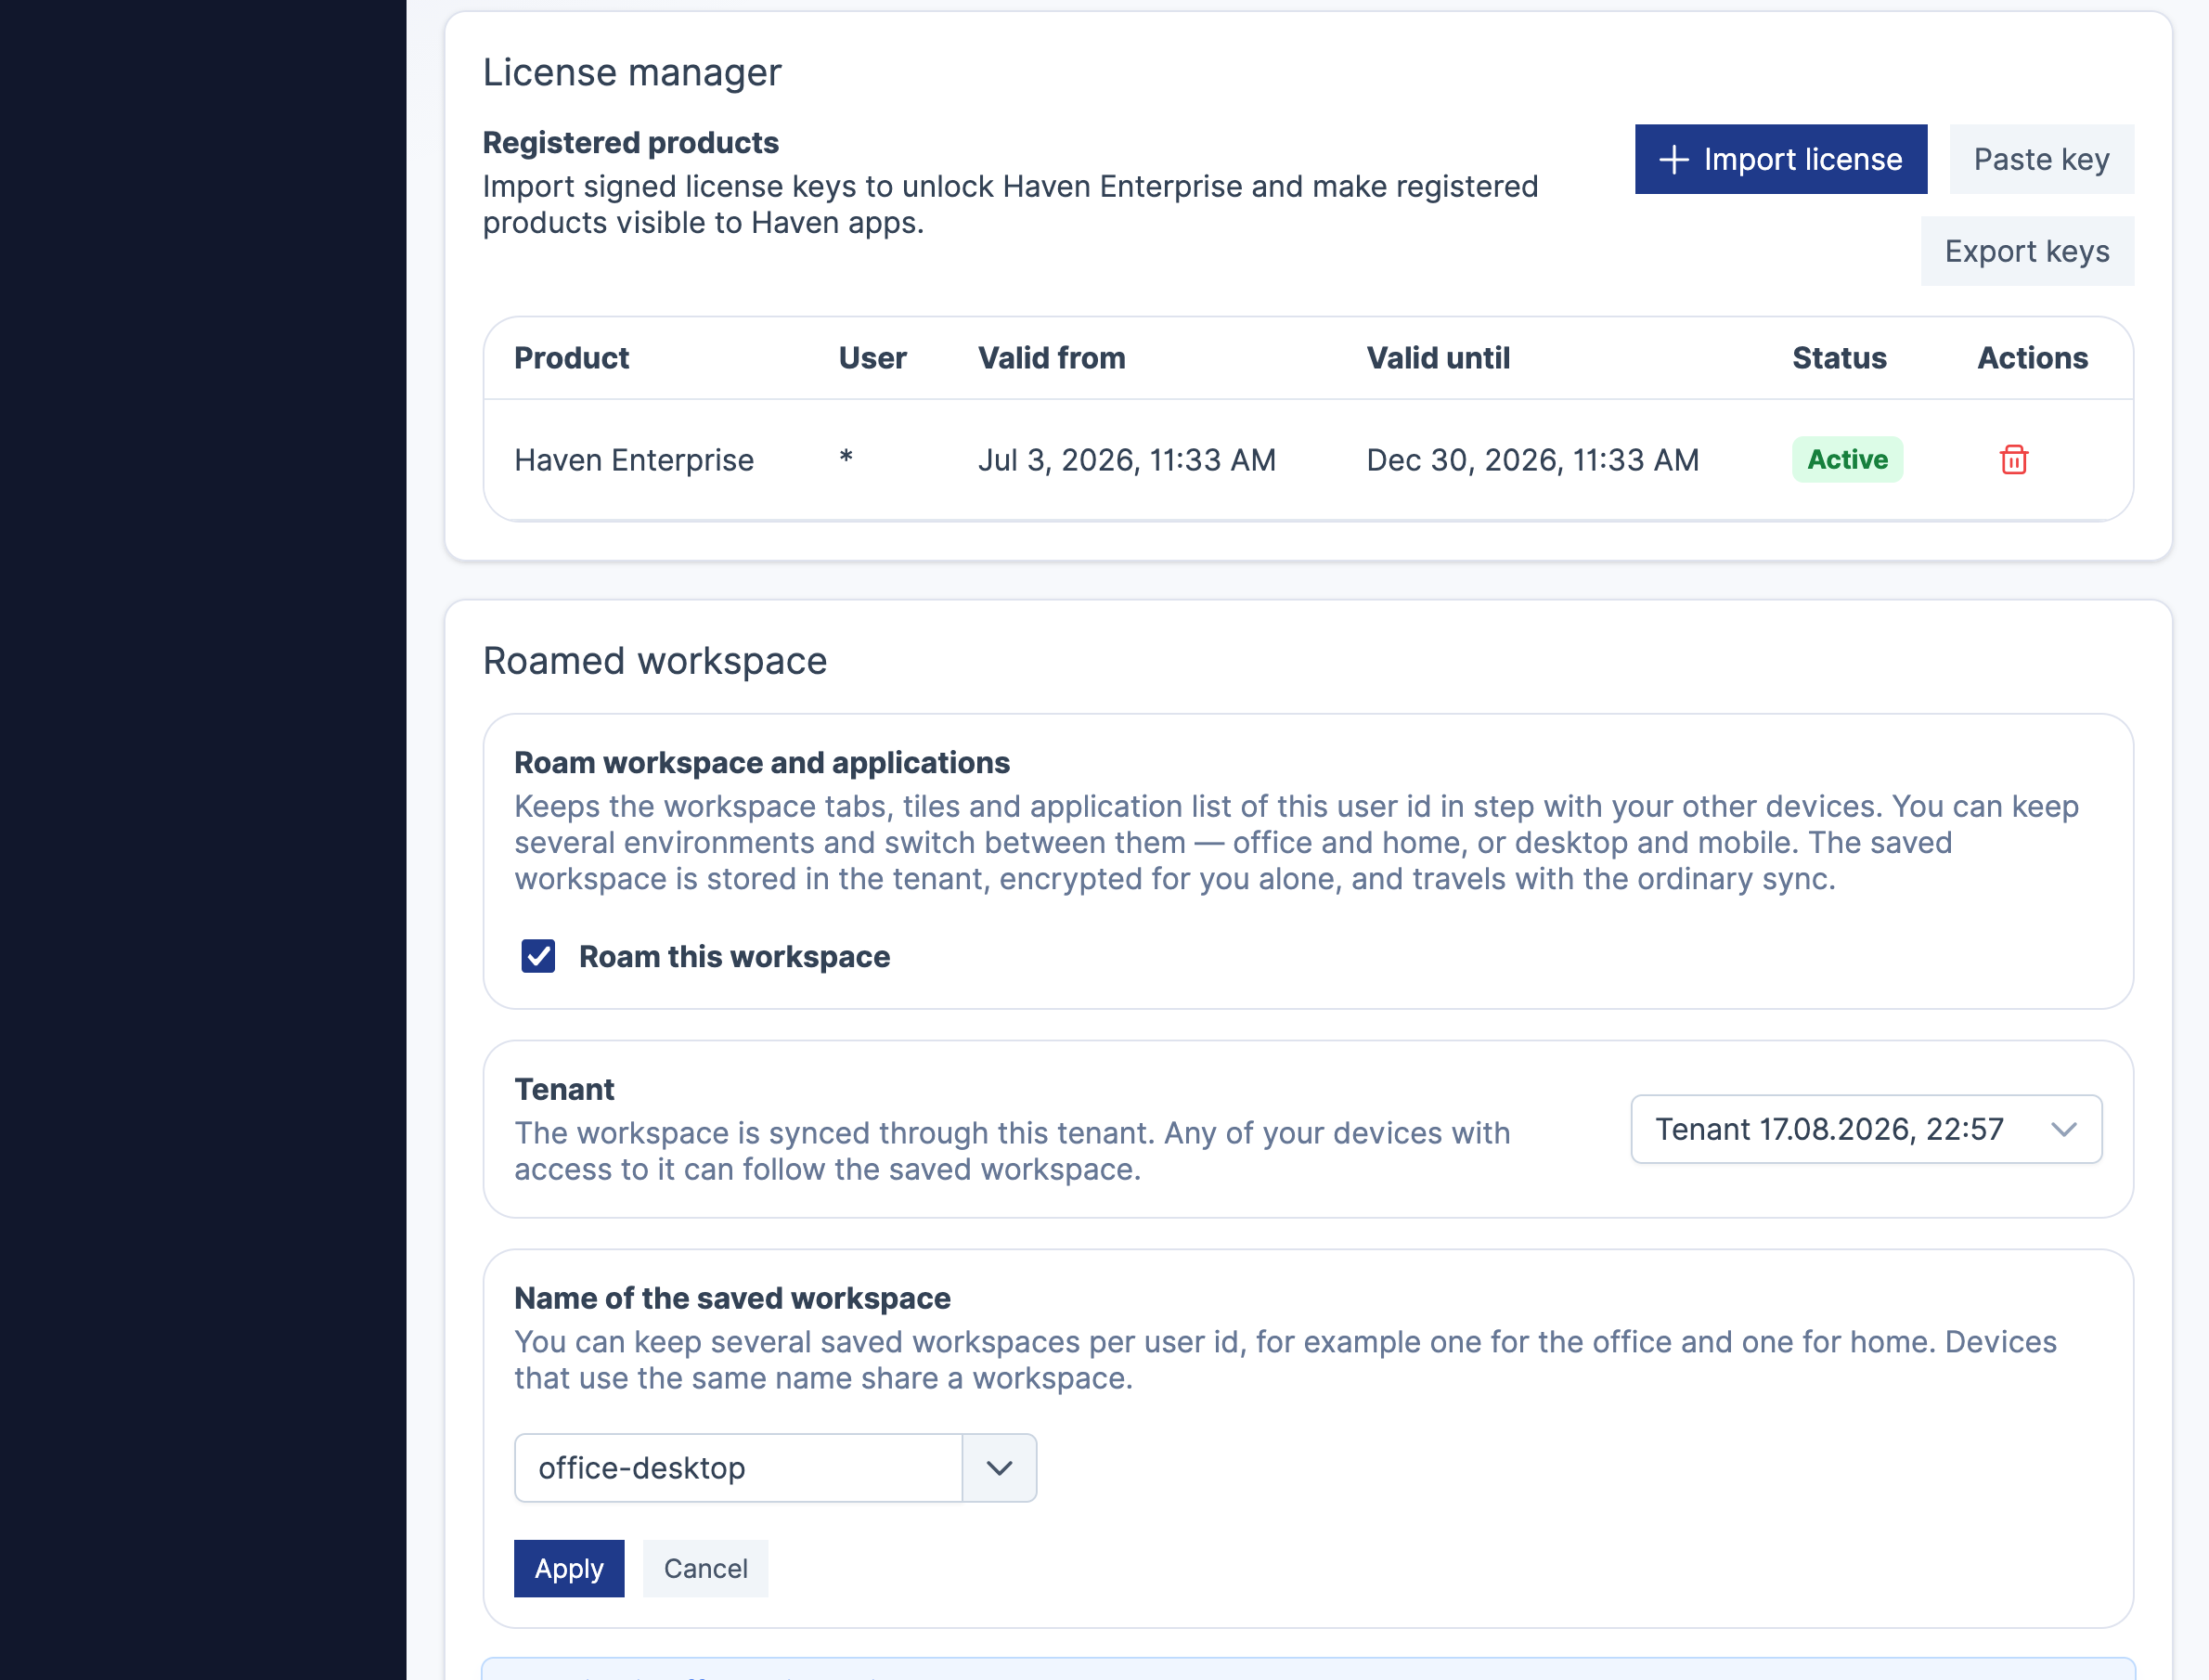
Task: Click the Export keys button
Action: tap(2026, 251)
